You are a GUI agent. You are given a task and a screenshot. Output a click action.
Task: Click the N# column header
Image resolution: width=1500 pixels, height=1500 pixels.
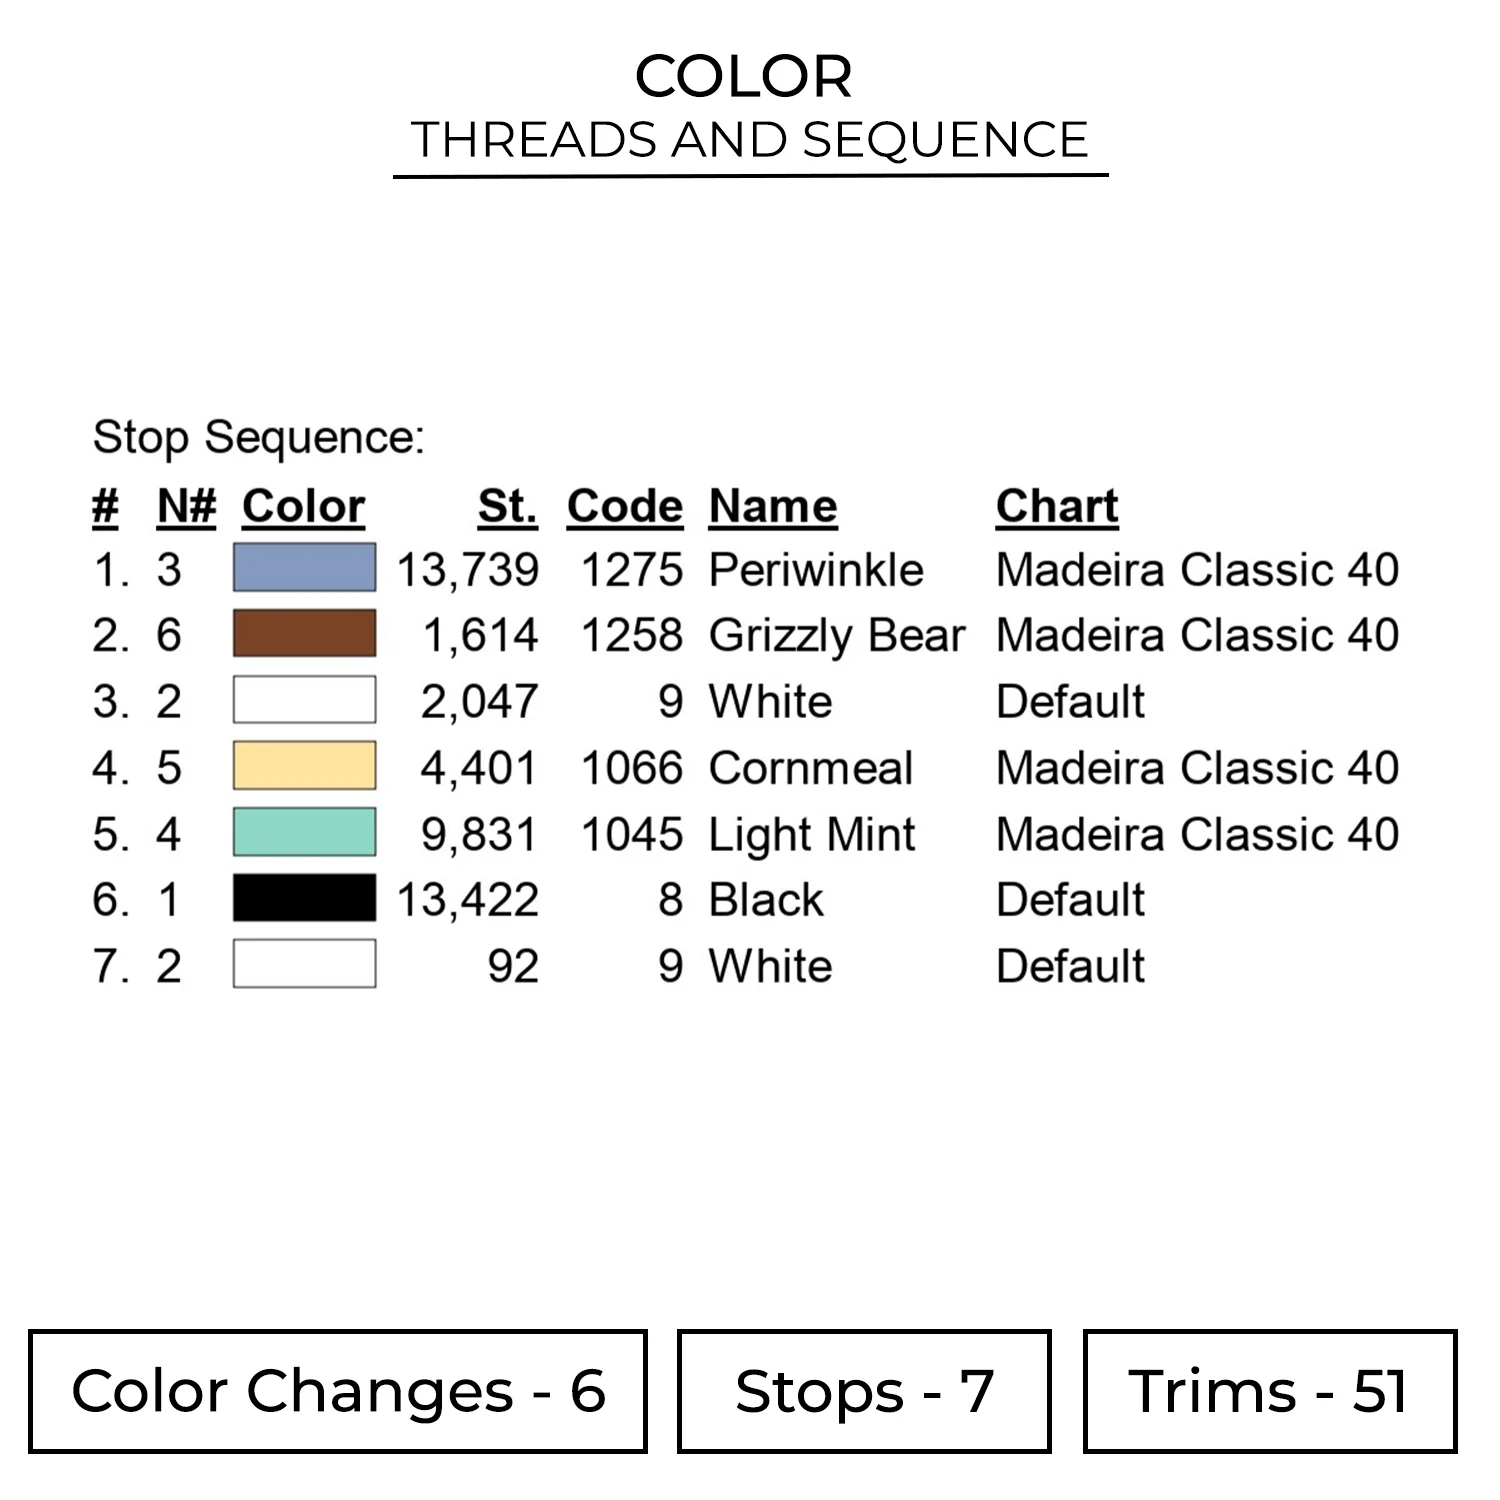[186, 506]
